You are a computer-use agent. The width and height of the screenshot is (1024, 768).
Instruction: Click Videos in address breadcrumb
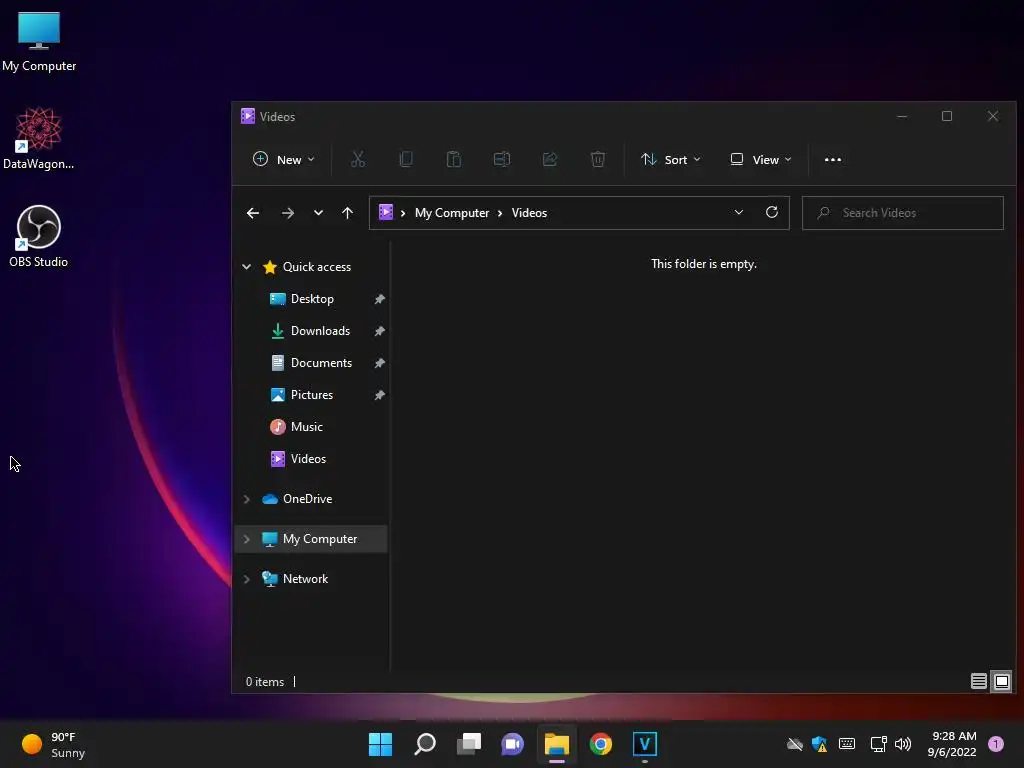(x=529, y=213)
